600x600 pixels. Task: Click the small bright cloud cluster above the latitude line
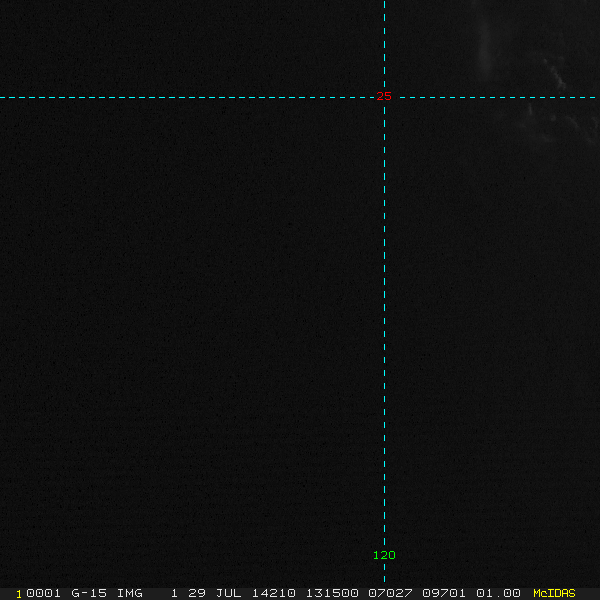coord(556,75)
